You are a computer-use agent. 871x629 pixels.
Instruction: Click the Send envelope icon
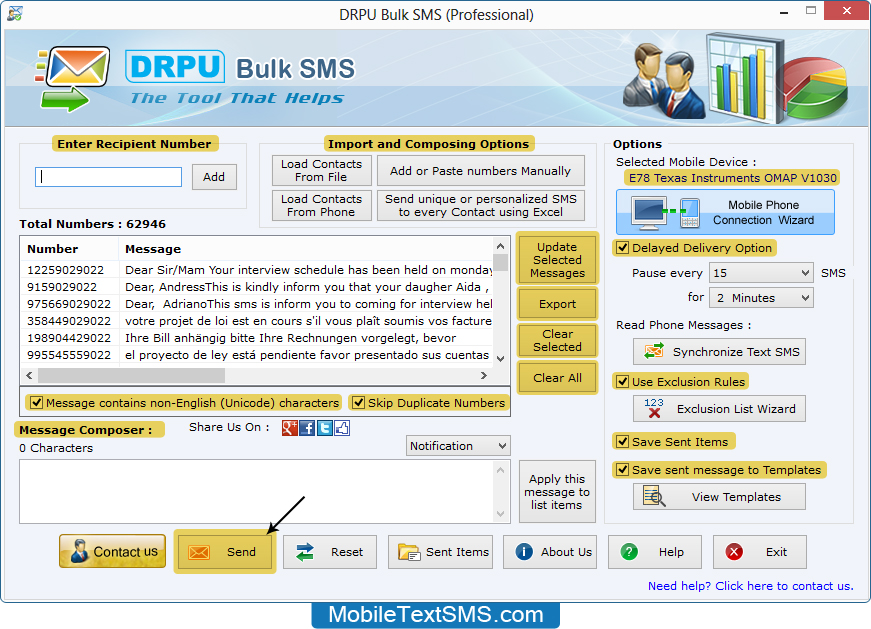pyautogui.click(x=199, y=552)
